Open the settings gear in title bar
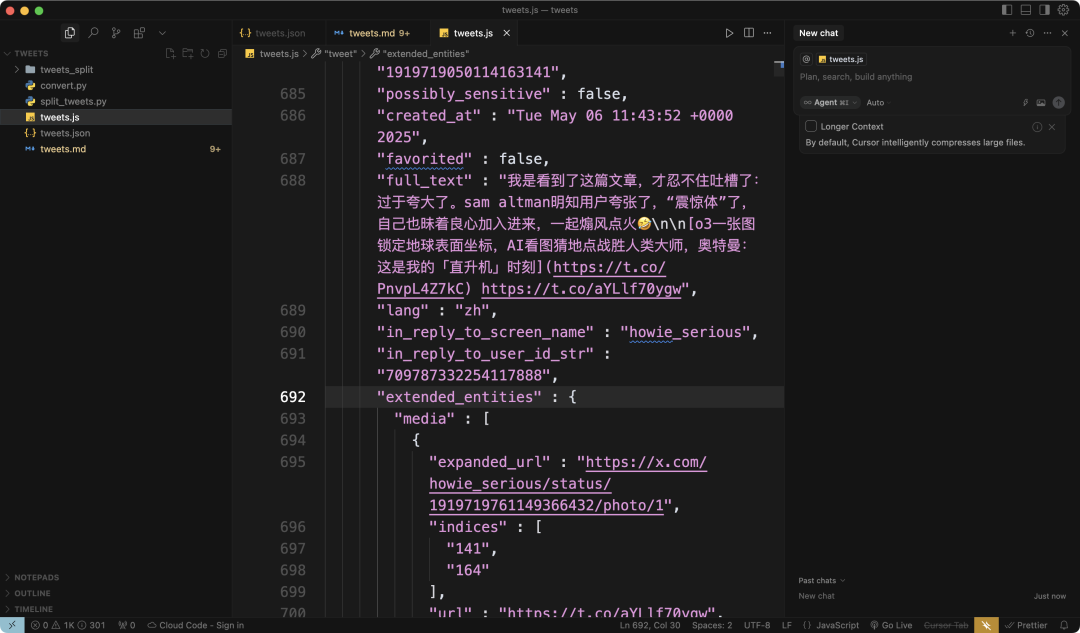 (1063, 10)
